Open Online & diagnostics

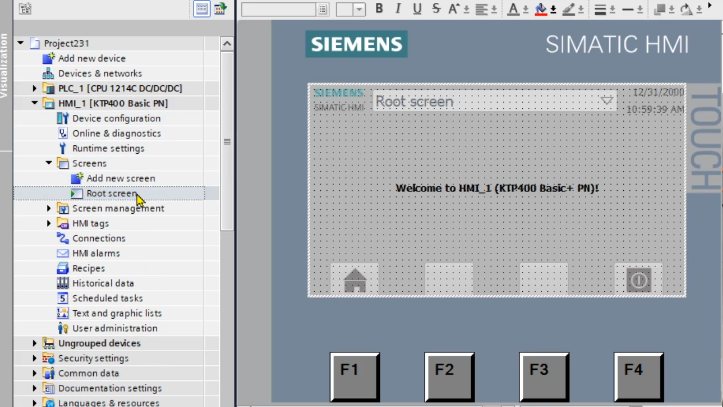[117, 133]
